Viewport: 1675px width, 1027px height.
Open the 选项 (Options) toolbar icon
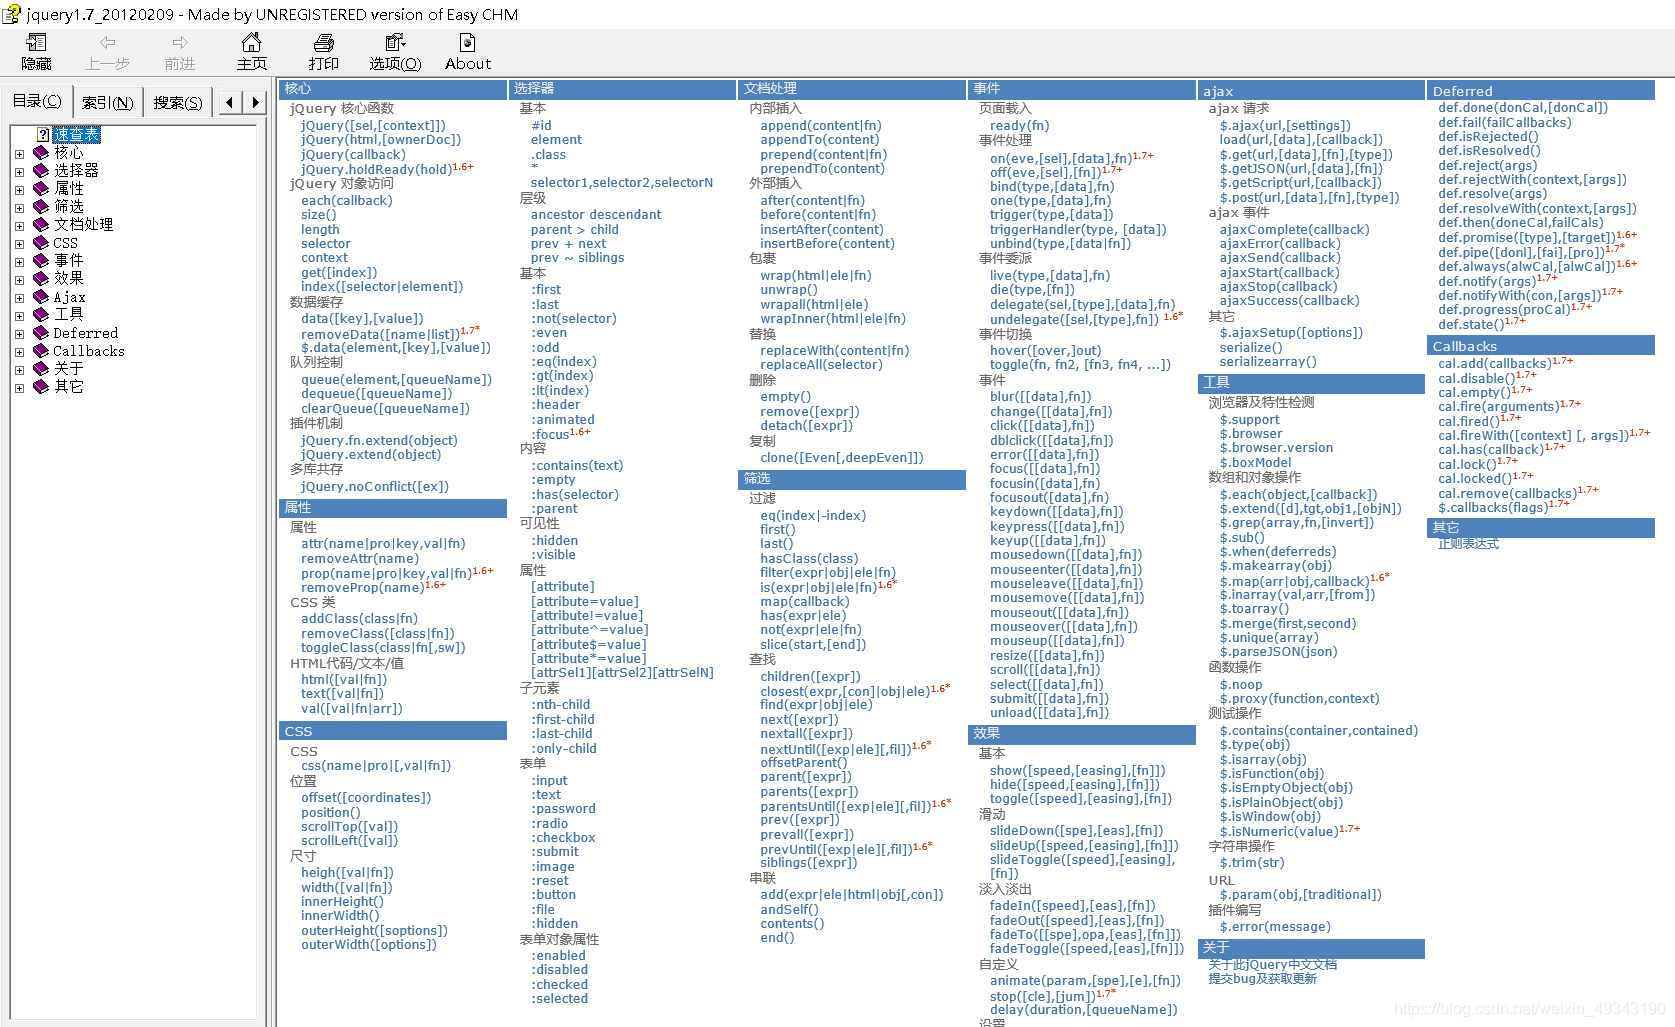click(395, 42)
